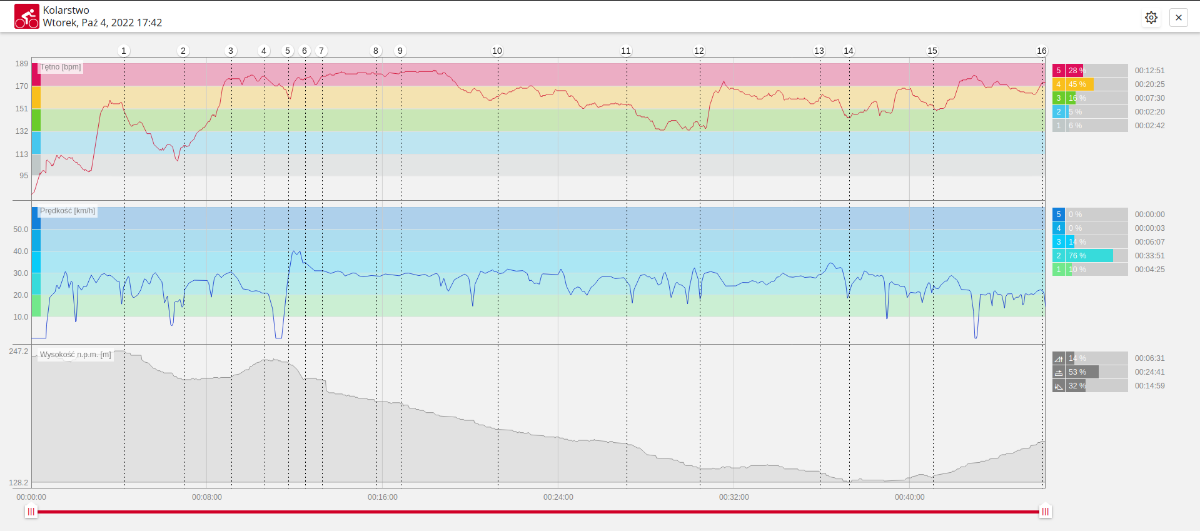This screenshot has width=1200, height=531.
Task: Click the Prędkość [km/h] chart label
Action: coord(67,211)
